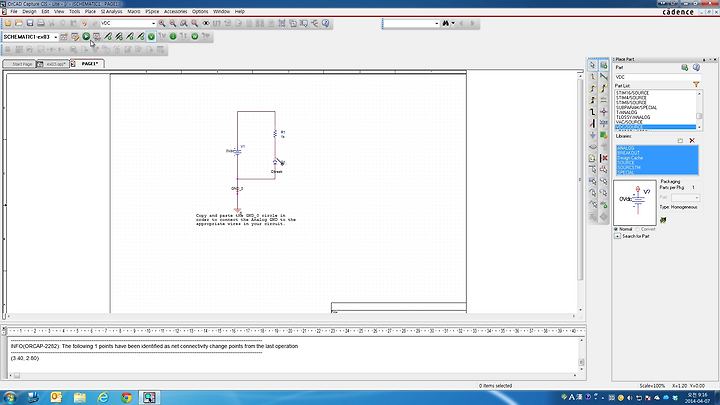This screenshot has width=720, height=405.
Task: Click the Voltage marker probe icon
Action: pos(108,36)
